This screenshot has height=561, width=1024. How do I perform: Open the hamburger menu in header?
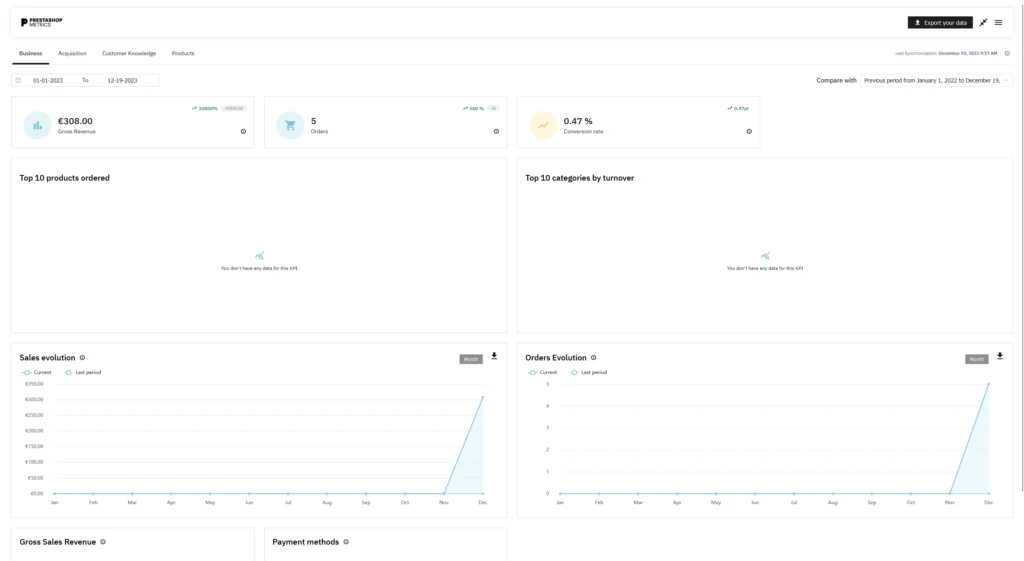click(999, 23)
